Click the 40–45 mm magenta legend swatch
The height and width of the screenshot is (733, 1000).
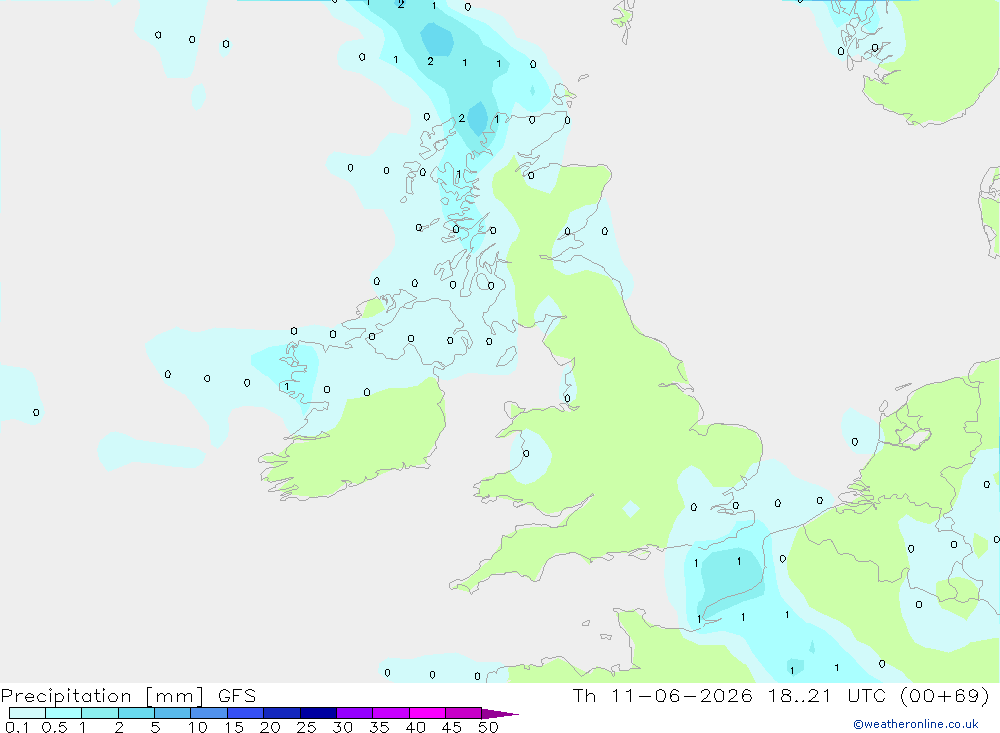[427, 713]
